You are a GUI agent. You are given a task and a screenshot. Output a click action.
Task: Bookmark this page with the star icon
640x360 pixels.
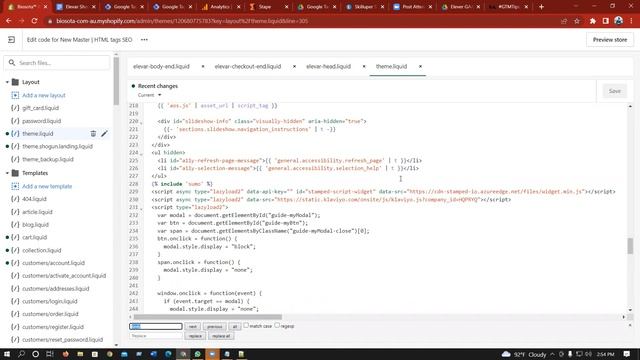tap(577, 21)
